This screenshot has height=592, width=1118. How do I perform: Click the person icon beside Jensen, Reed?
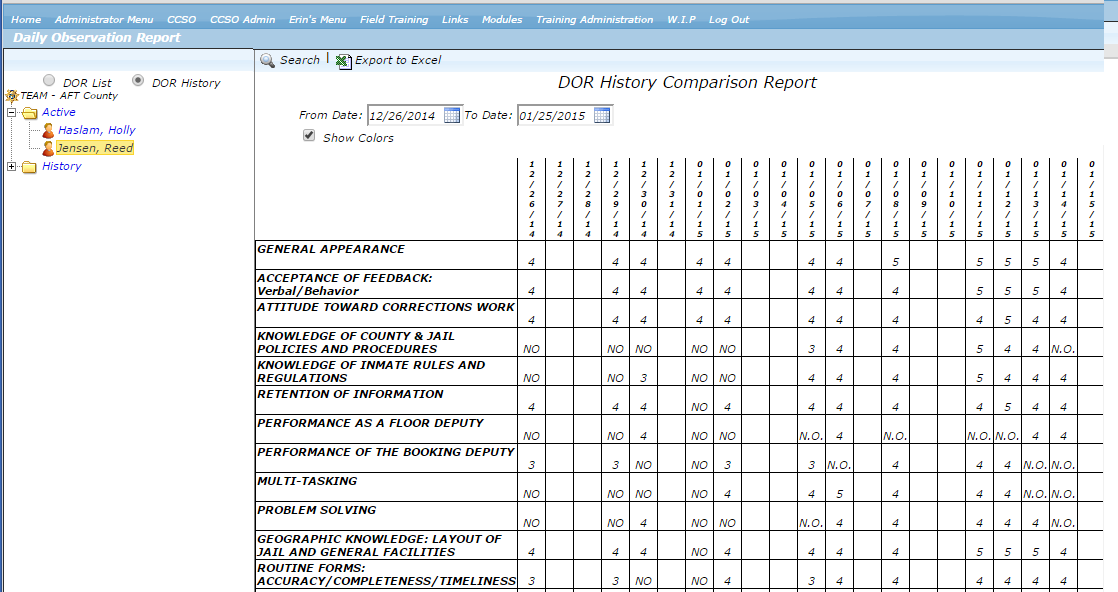click(x=48, y=149)
